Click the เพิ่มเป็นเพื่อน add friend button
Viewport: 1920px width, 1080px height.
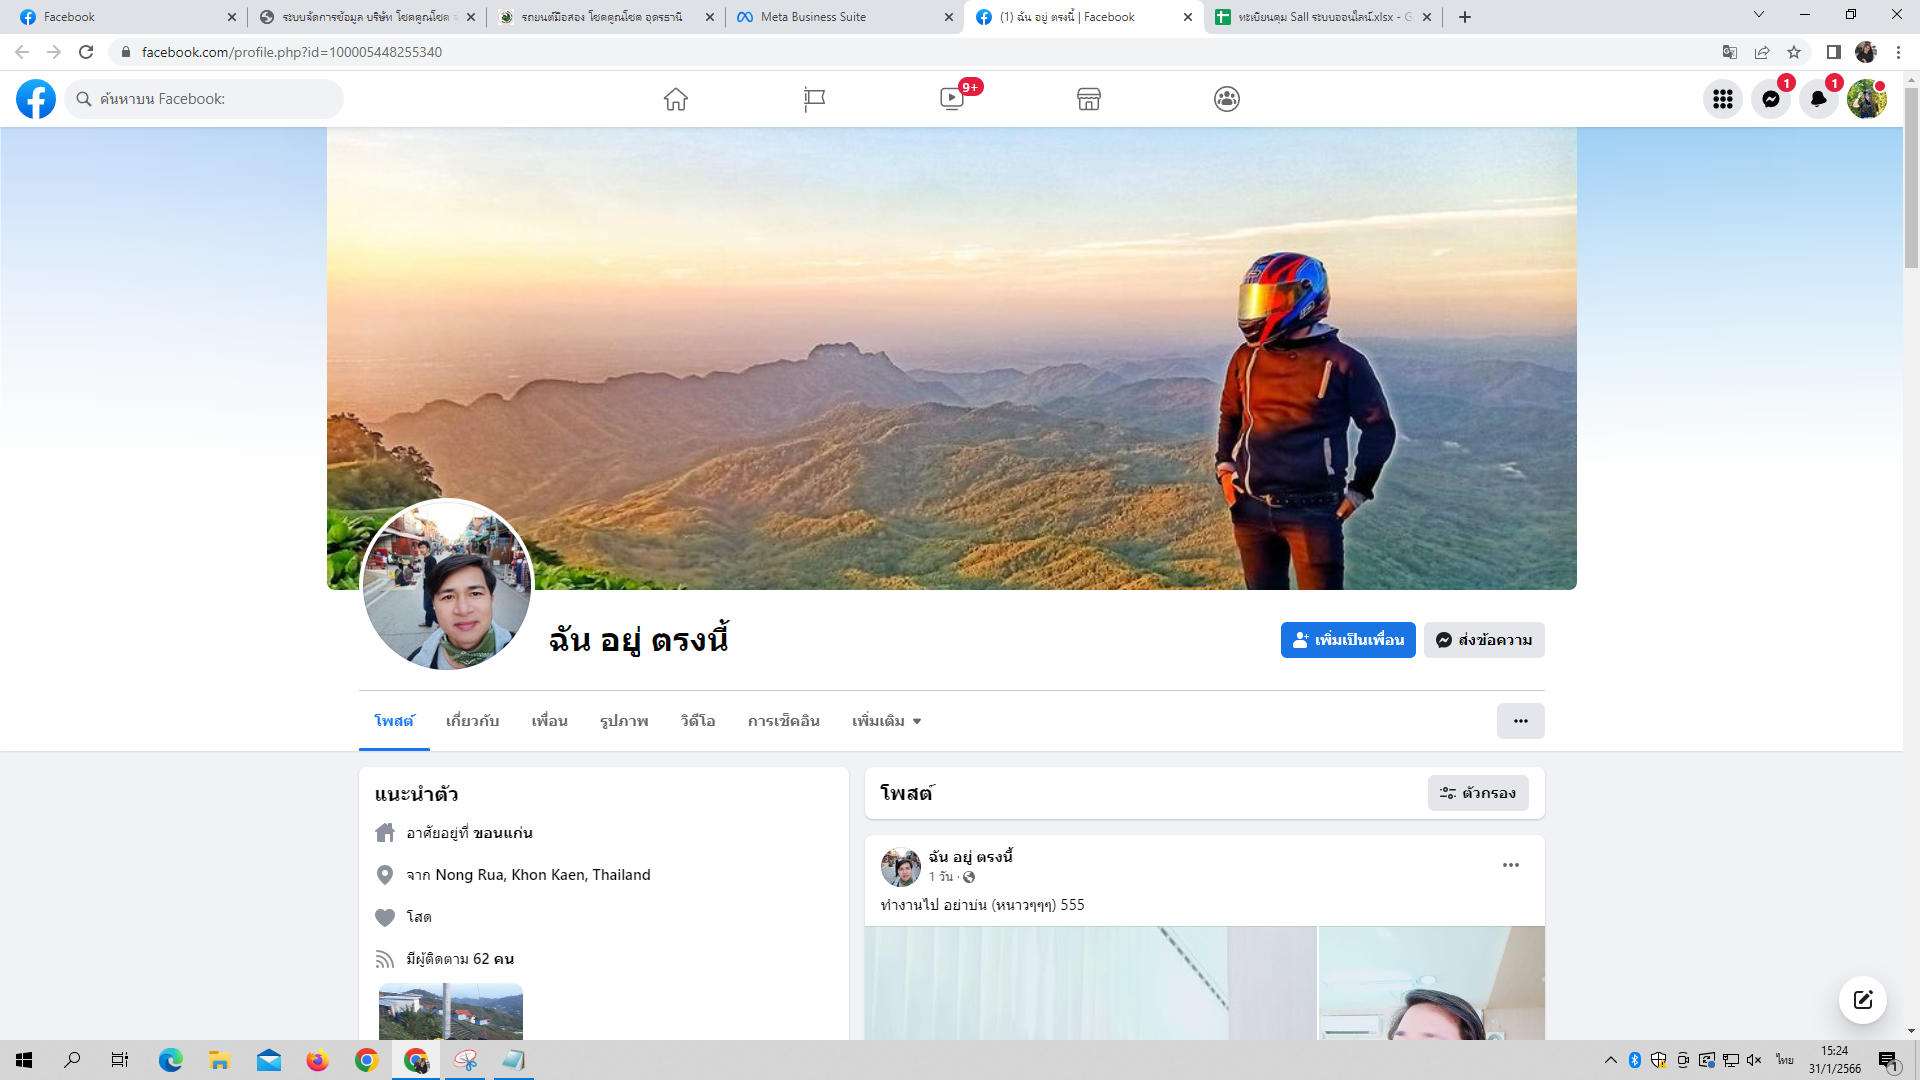click(x=1348, y=640)
